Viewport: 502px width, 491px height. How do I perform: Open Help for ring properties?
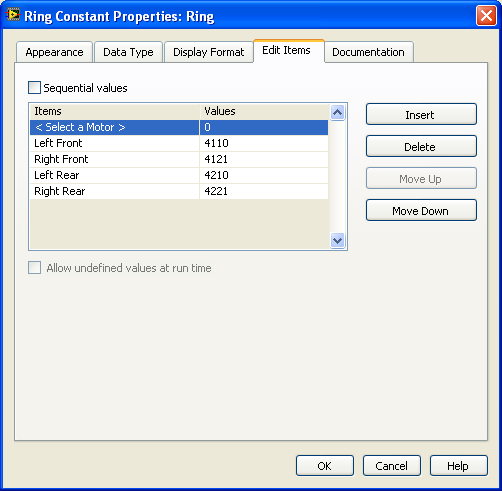[459, 466]
